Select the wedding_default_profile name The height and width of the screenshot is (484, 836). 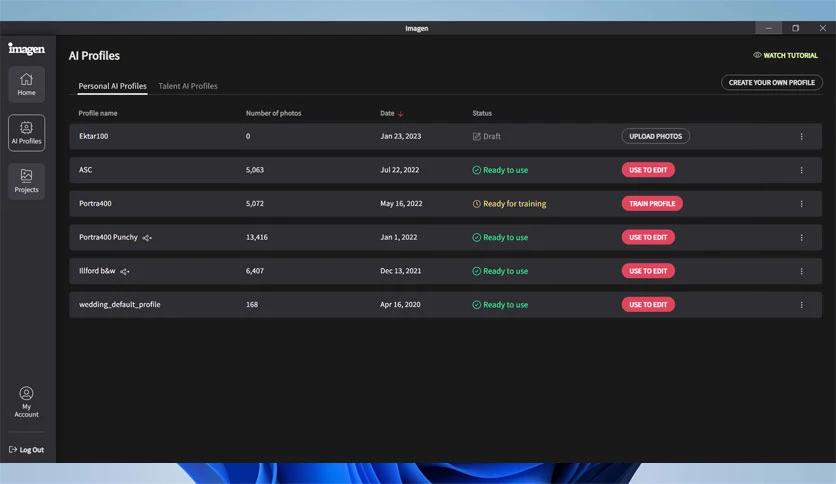[119, 304]
